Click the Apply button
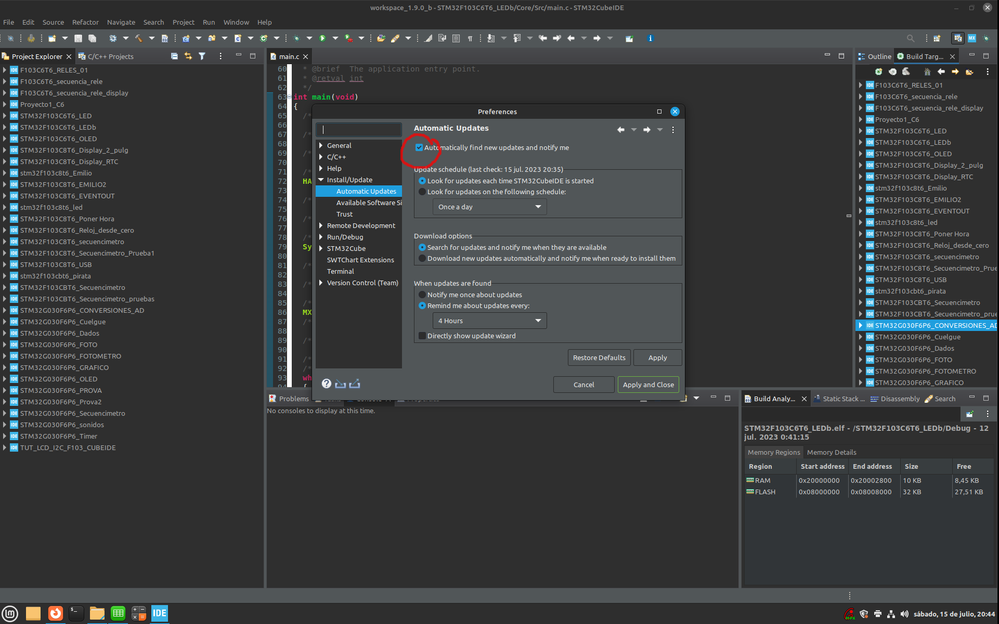Image resolution: width=999 pixels, height=624 pixels. coord(658,358)
